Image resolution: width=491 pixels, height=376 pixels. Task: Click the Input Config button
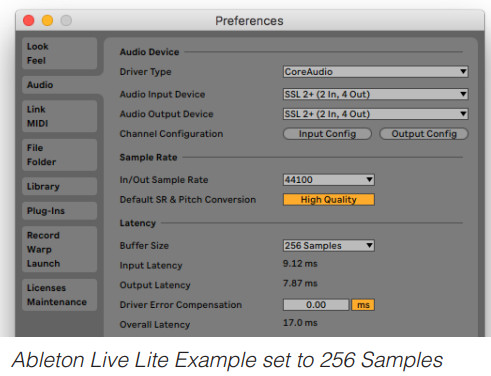(327, 134)
